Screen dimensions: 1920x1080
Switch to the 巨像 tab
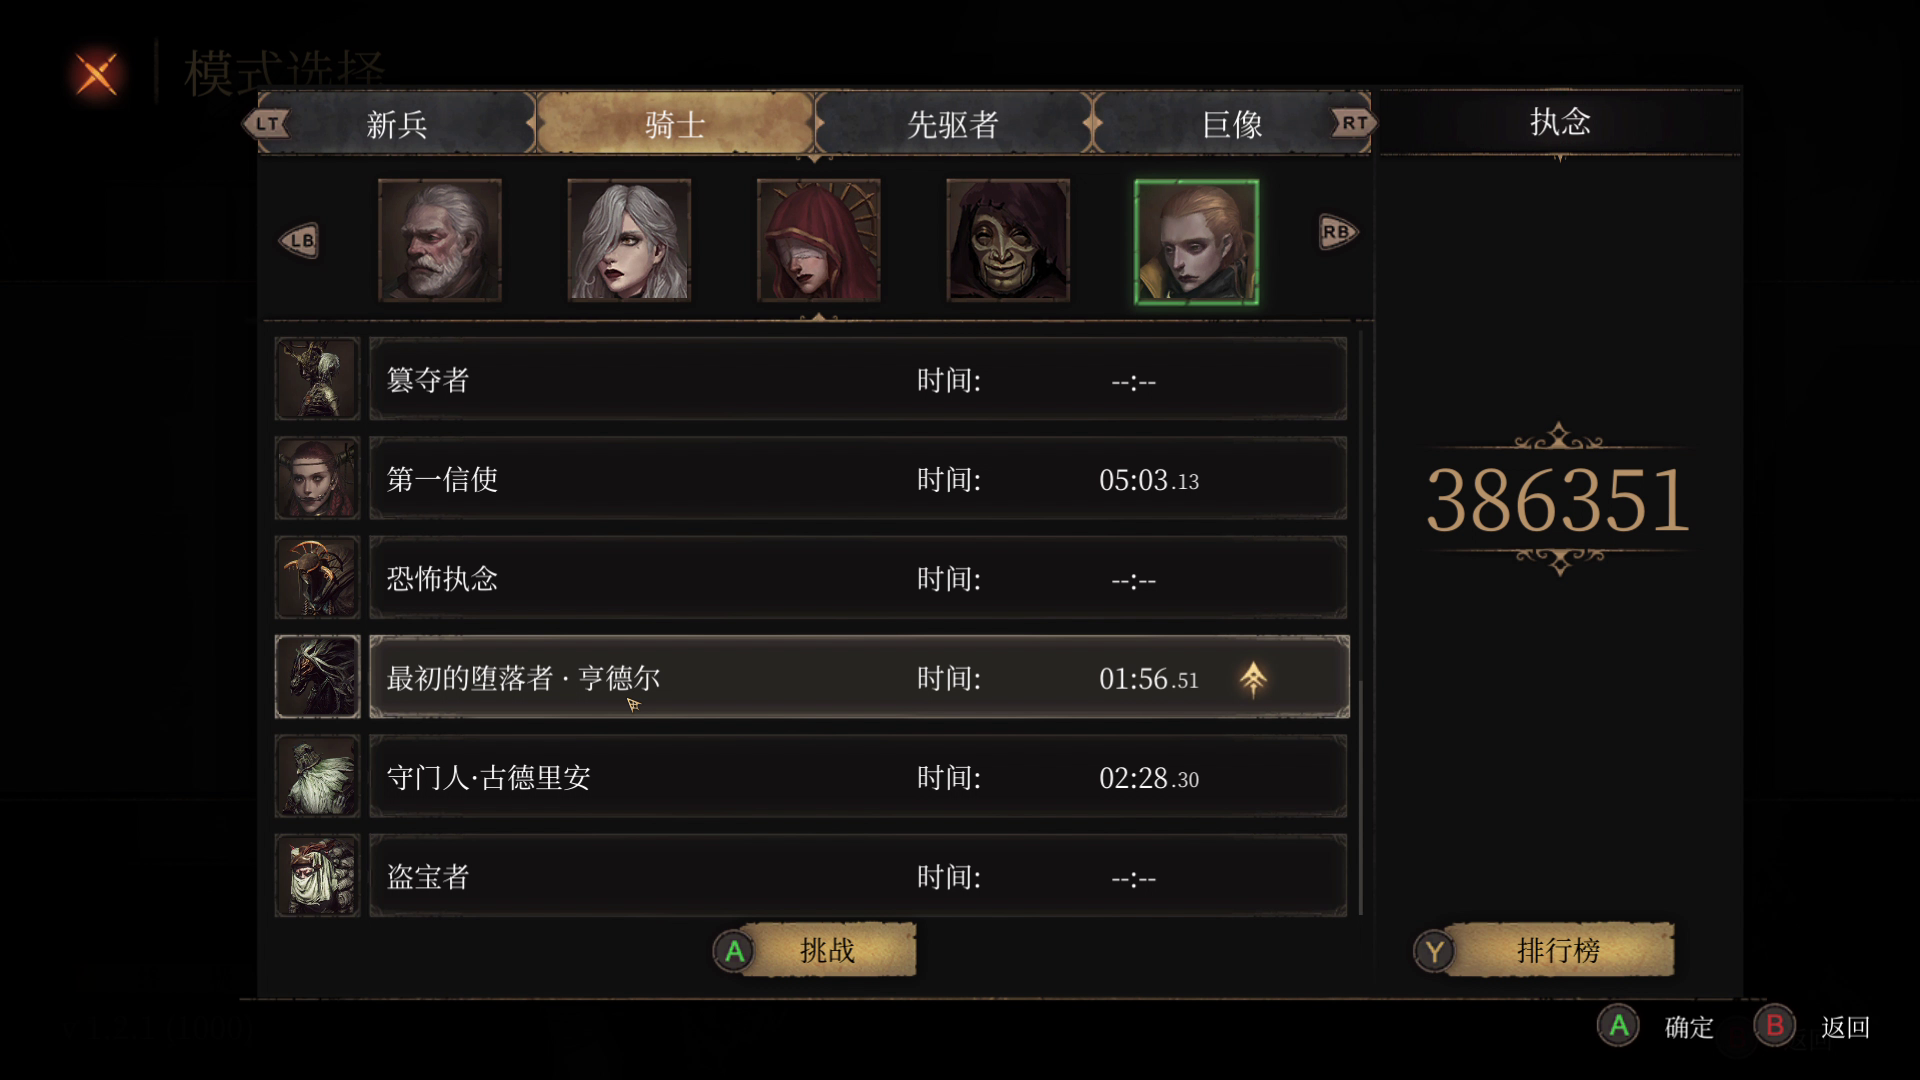[x=1232, y=124]
